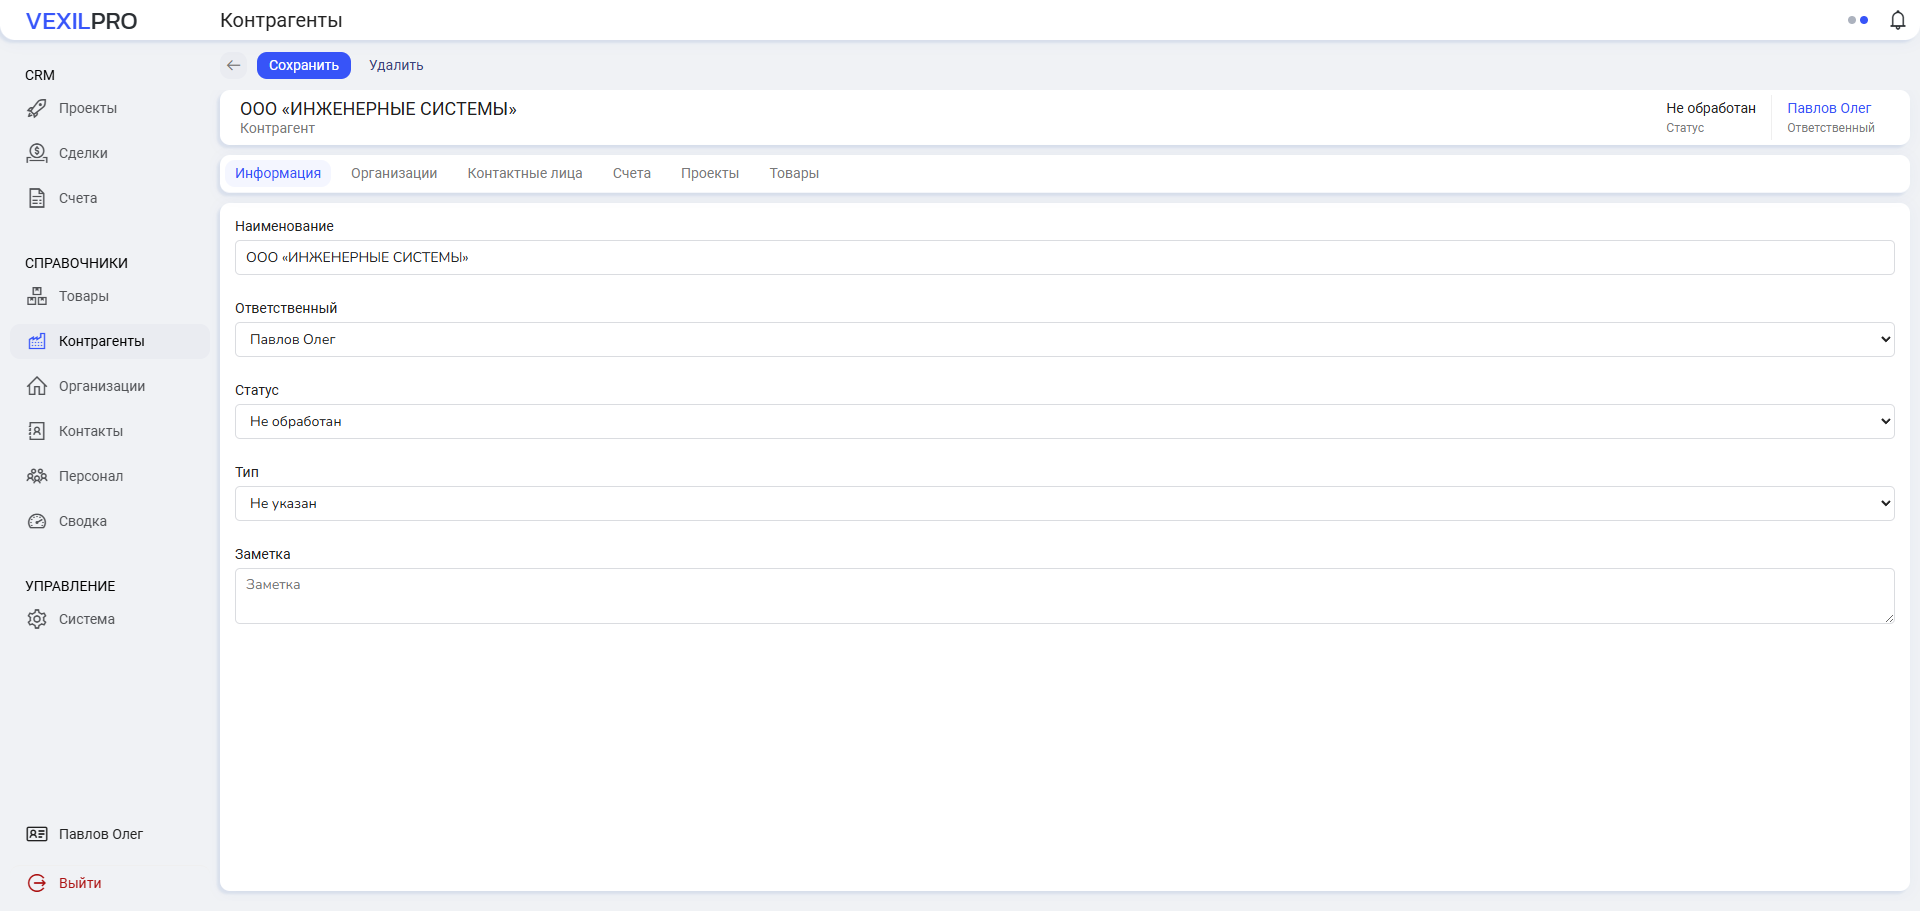The image size is (1920, 911).
Task: Open Сводка using the gauge icon
Action: point(37,521)
